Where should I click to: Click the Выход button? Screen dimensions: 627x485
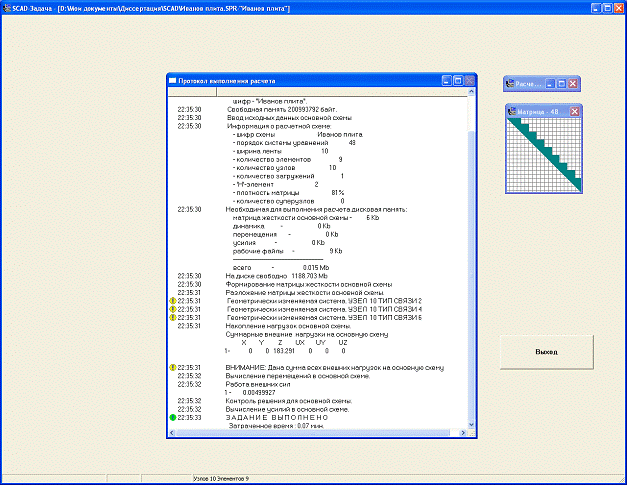545,353
